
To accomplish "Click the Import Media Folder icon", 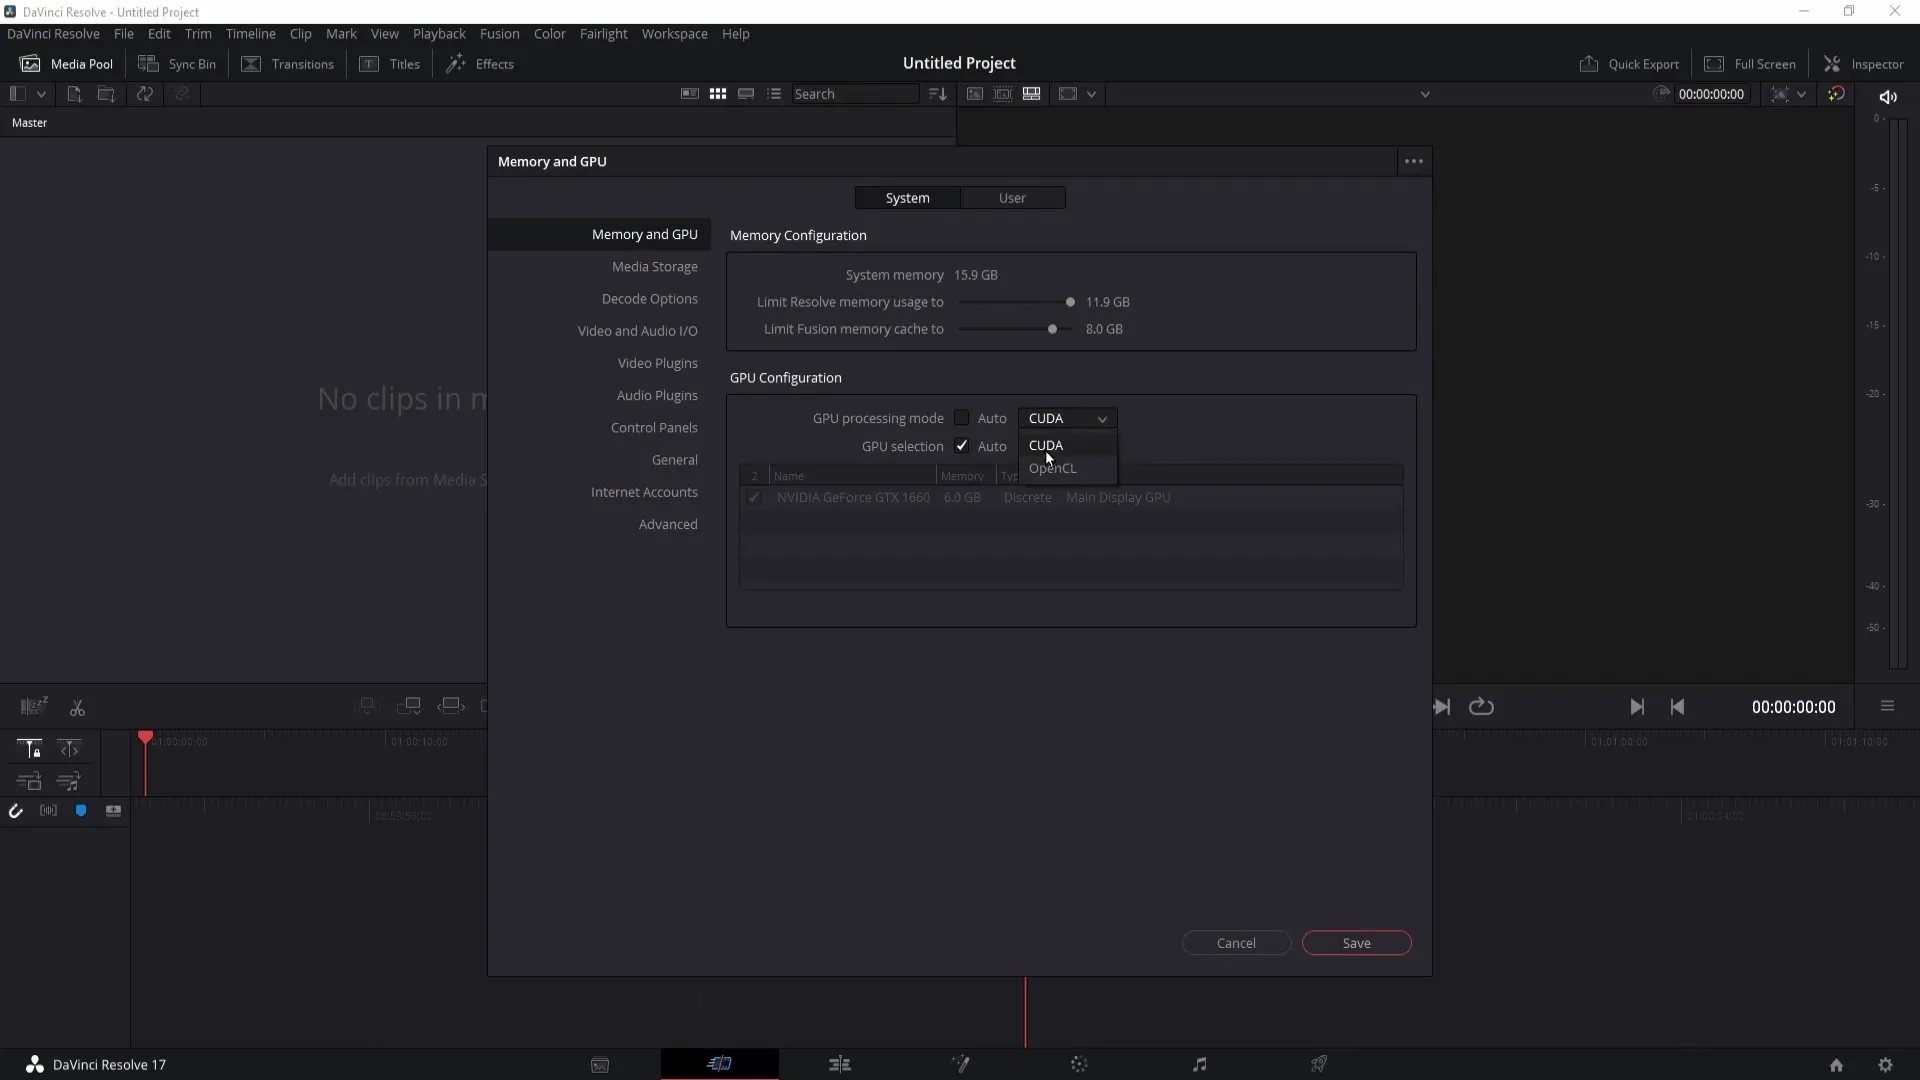I will click(x=106, y=94).
